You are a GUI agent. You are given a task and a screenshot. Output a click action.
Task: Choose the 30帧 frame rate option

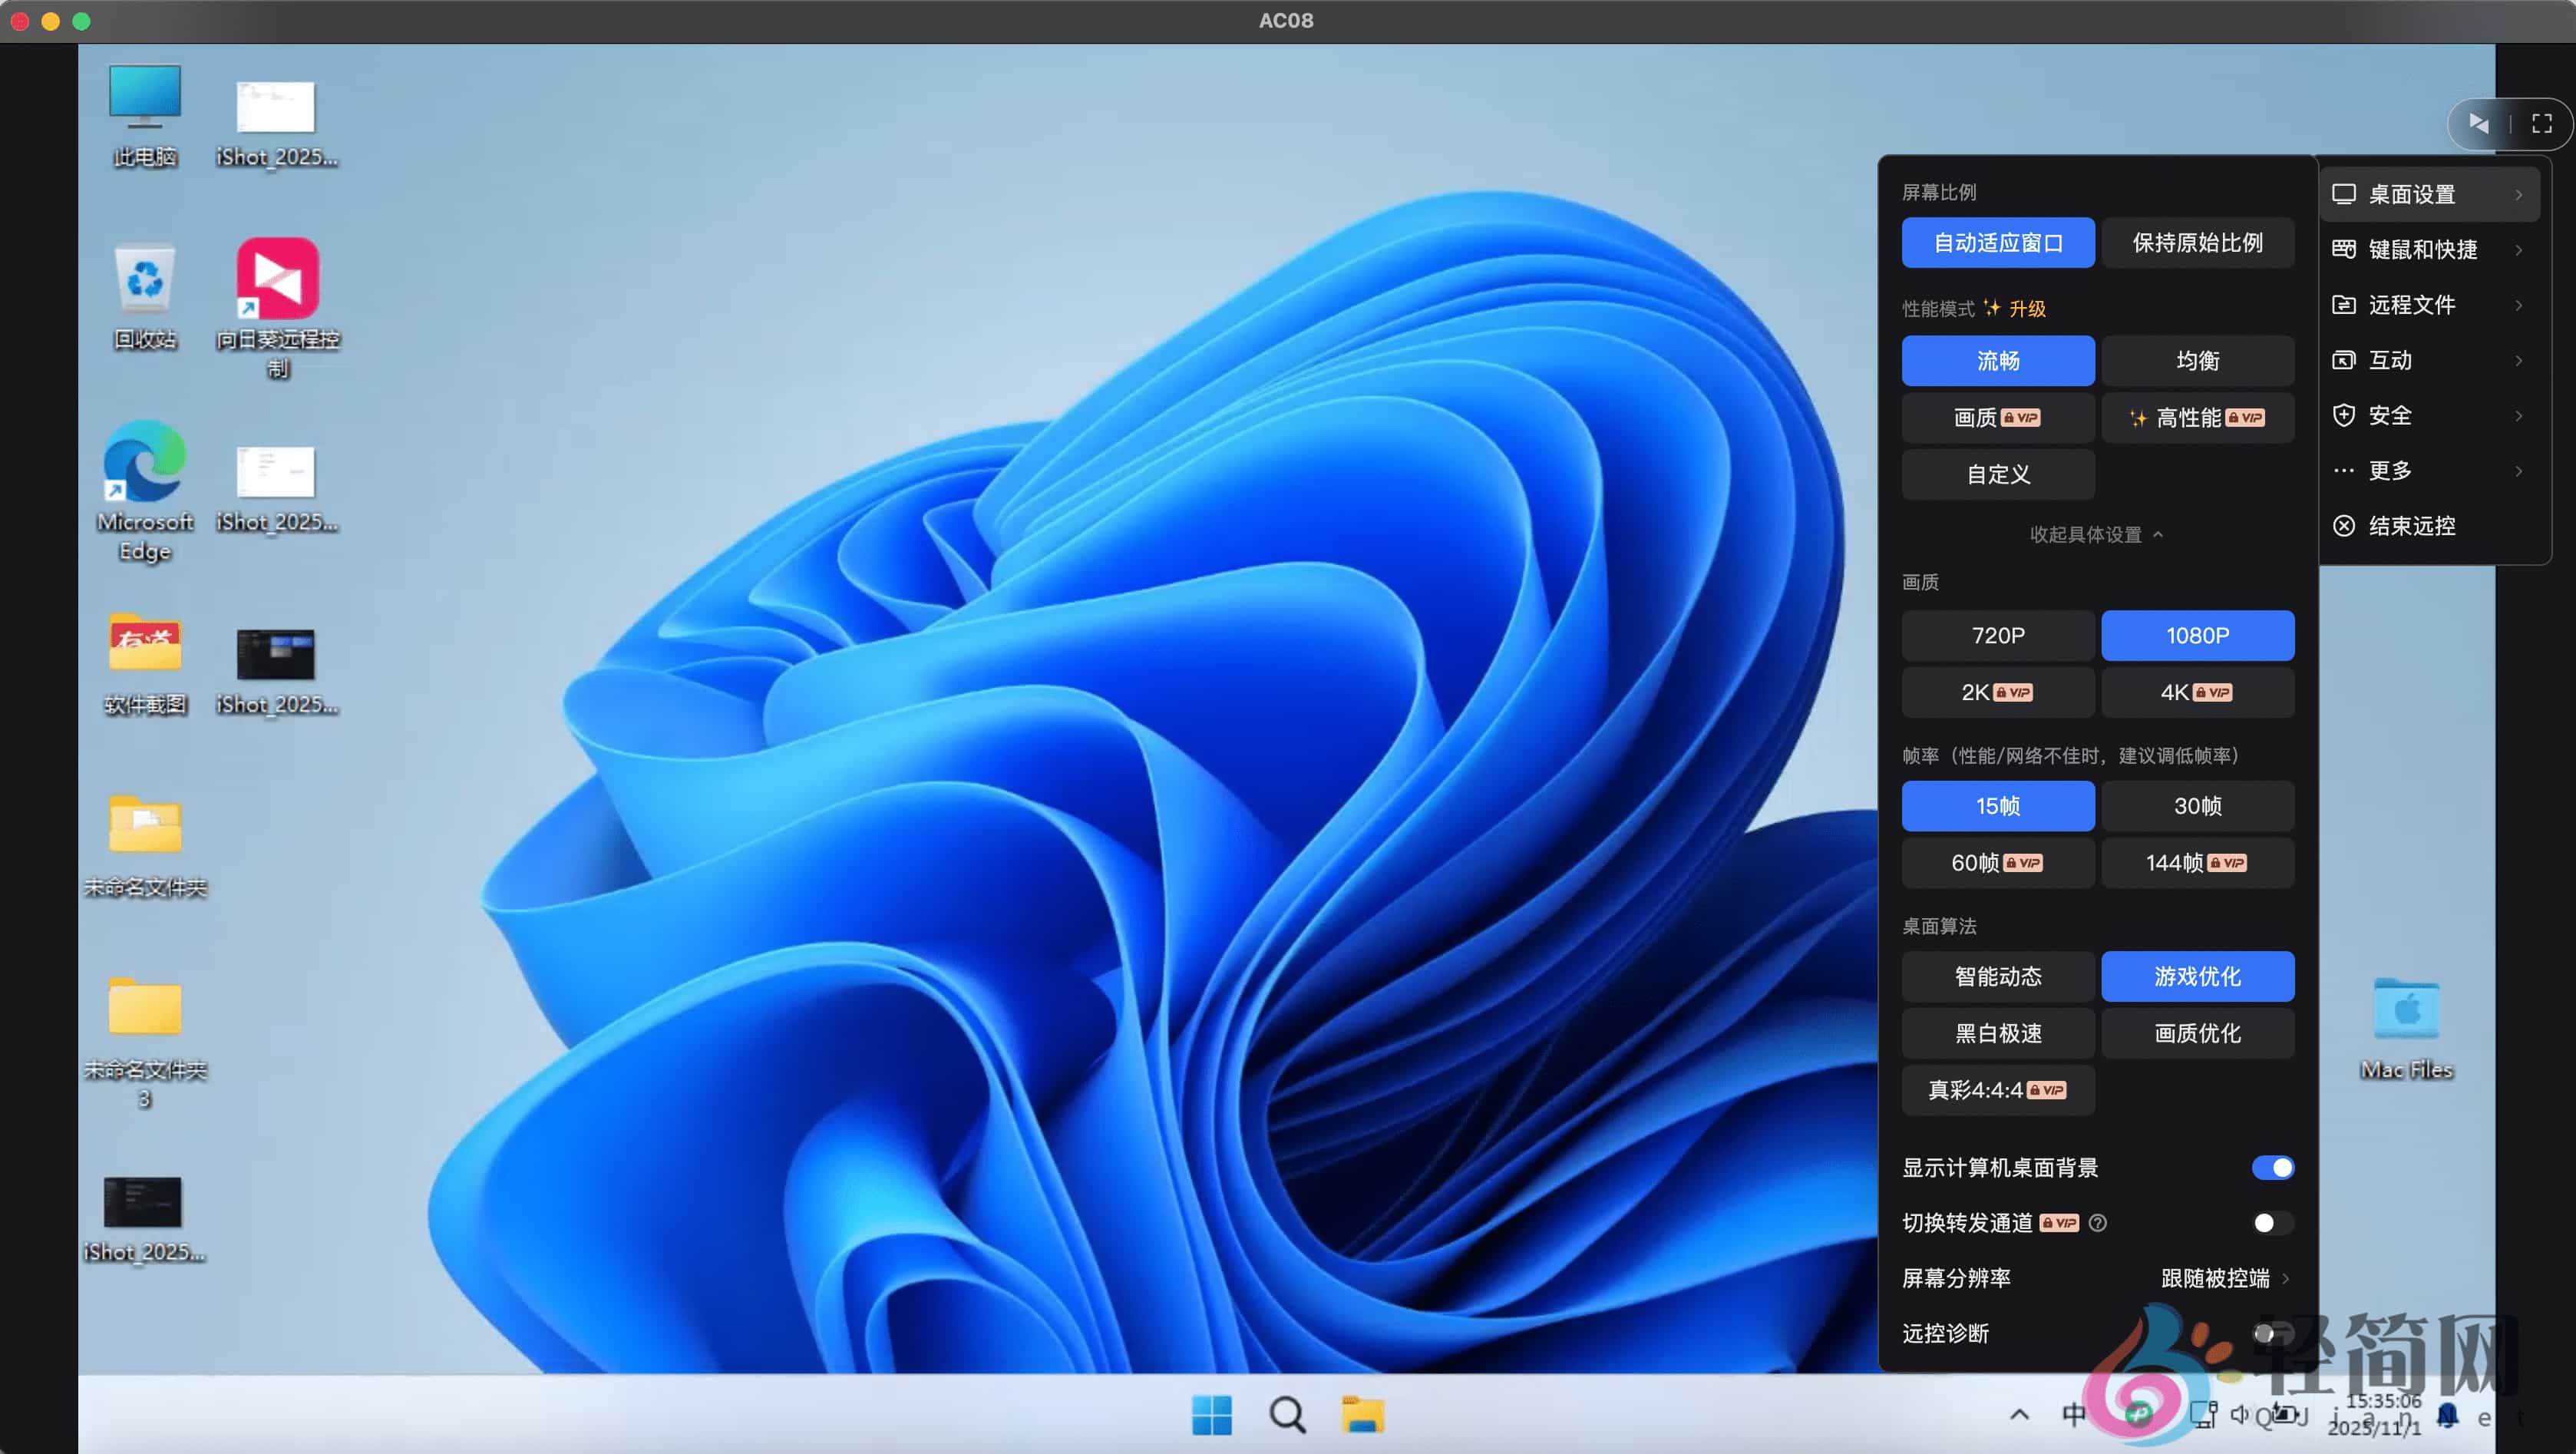click(2197, 805)
